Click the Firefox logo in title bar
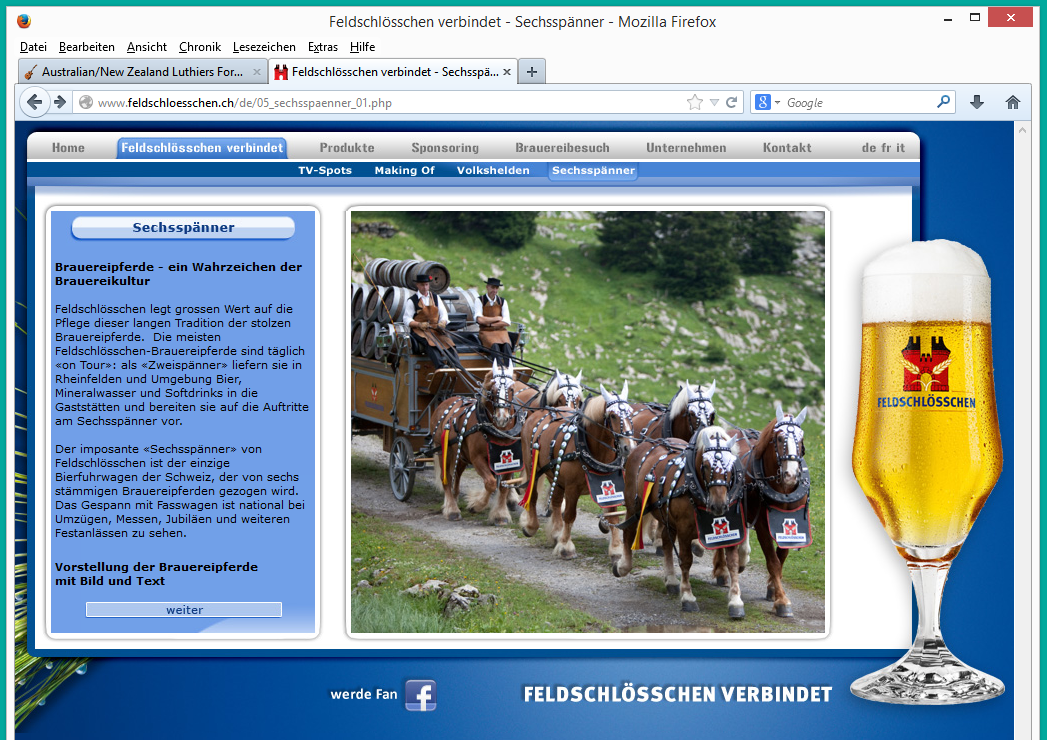Screen dimensions: 1047x740 (x=25, y=21)
